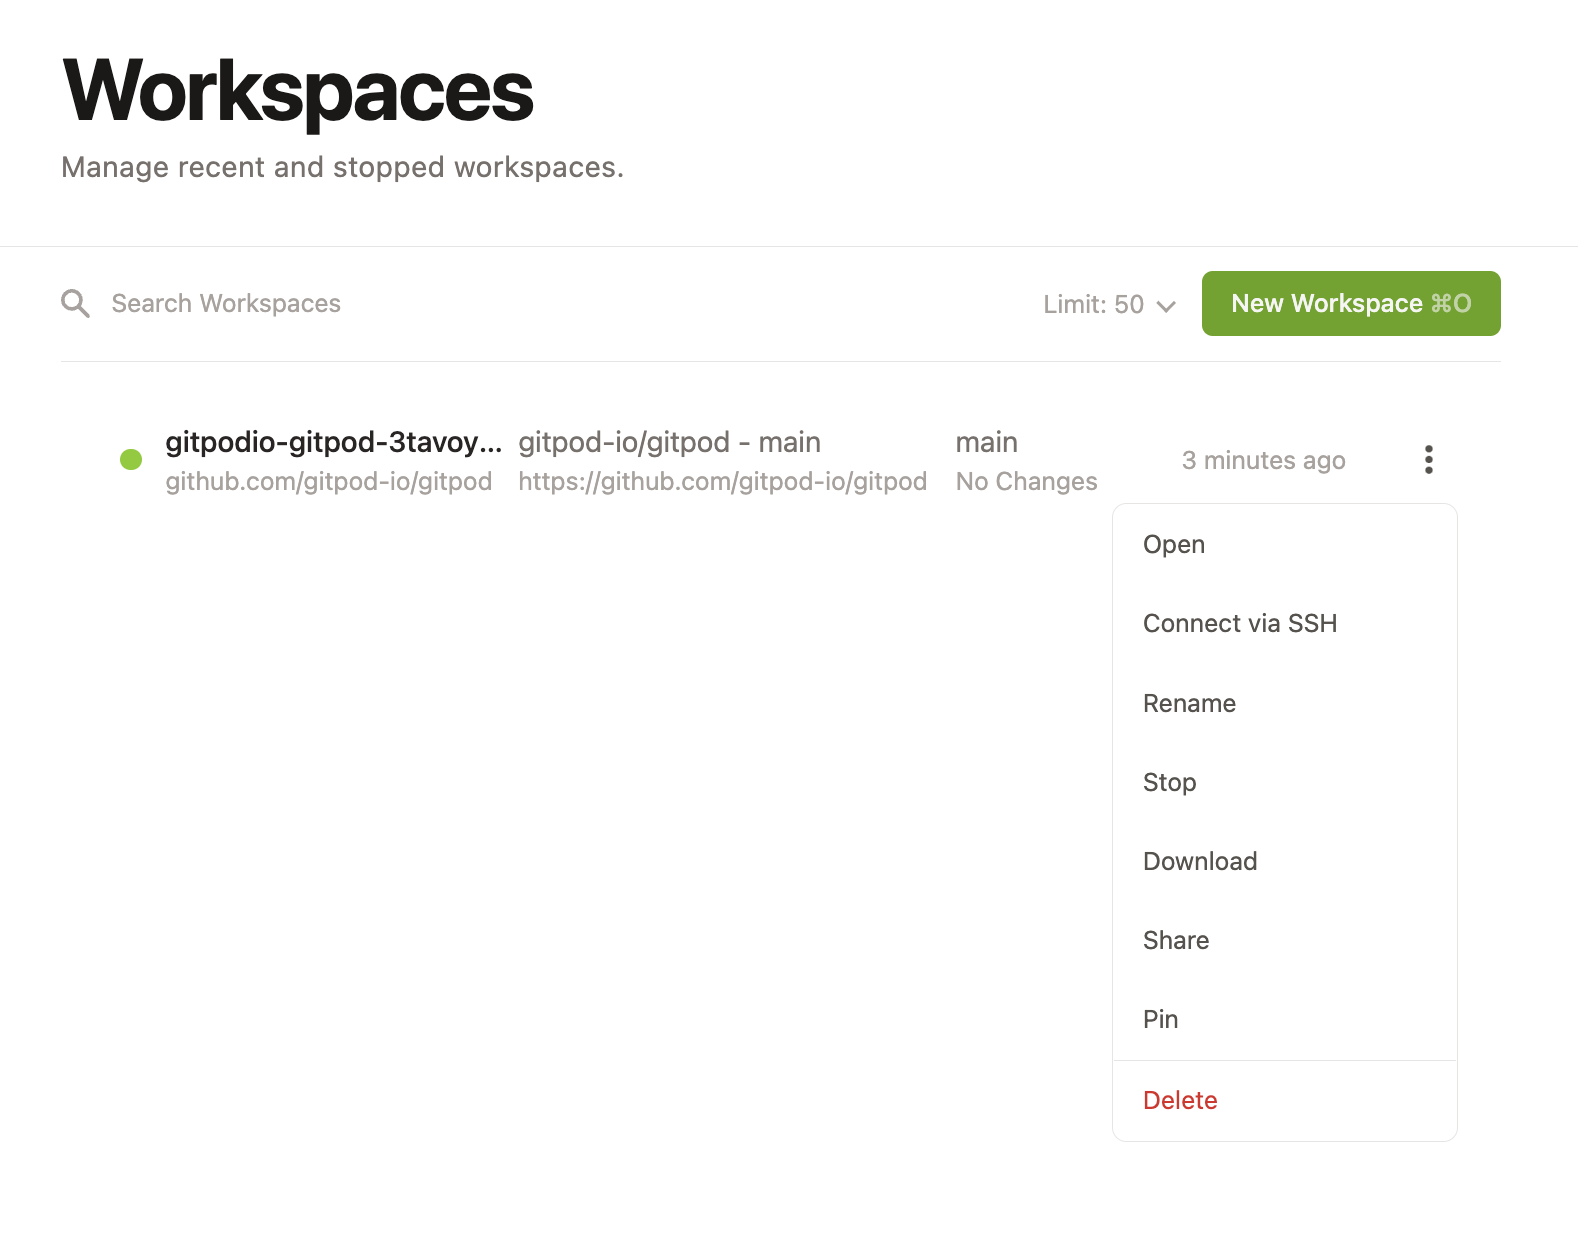Open the Limit: 50 dropdown

point(1109,304)
